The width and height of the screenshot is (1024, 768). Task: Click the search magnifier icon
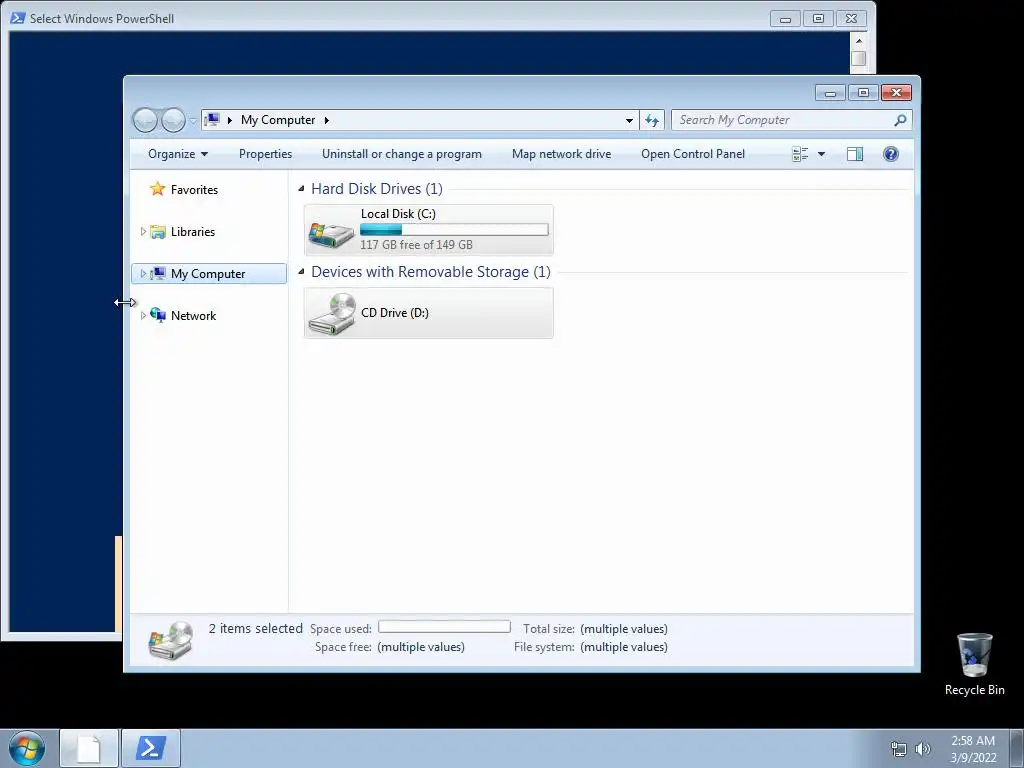click(x=901, y=120)
